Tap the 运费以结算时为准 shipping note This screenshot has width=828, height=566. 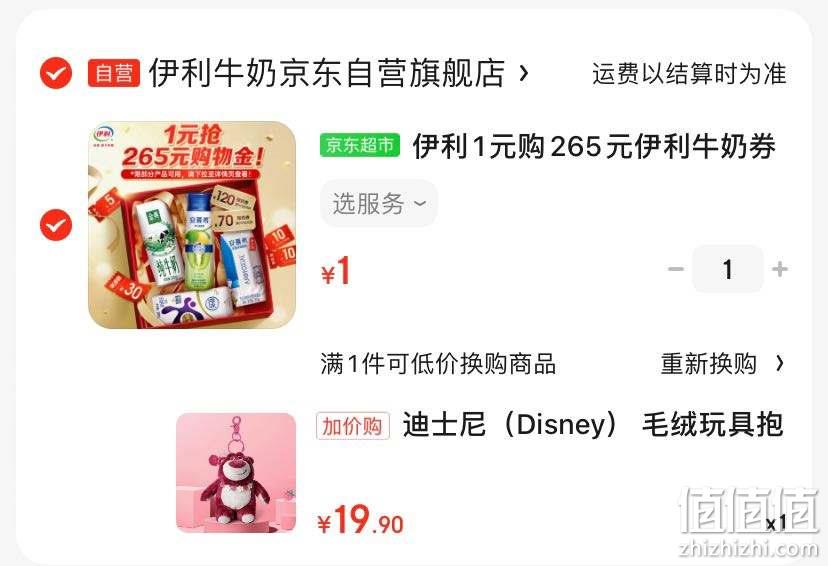tap(689, 73)
